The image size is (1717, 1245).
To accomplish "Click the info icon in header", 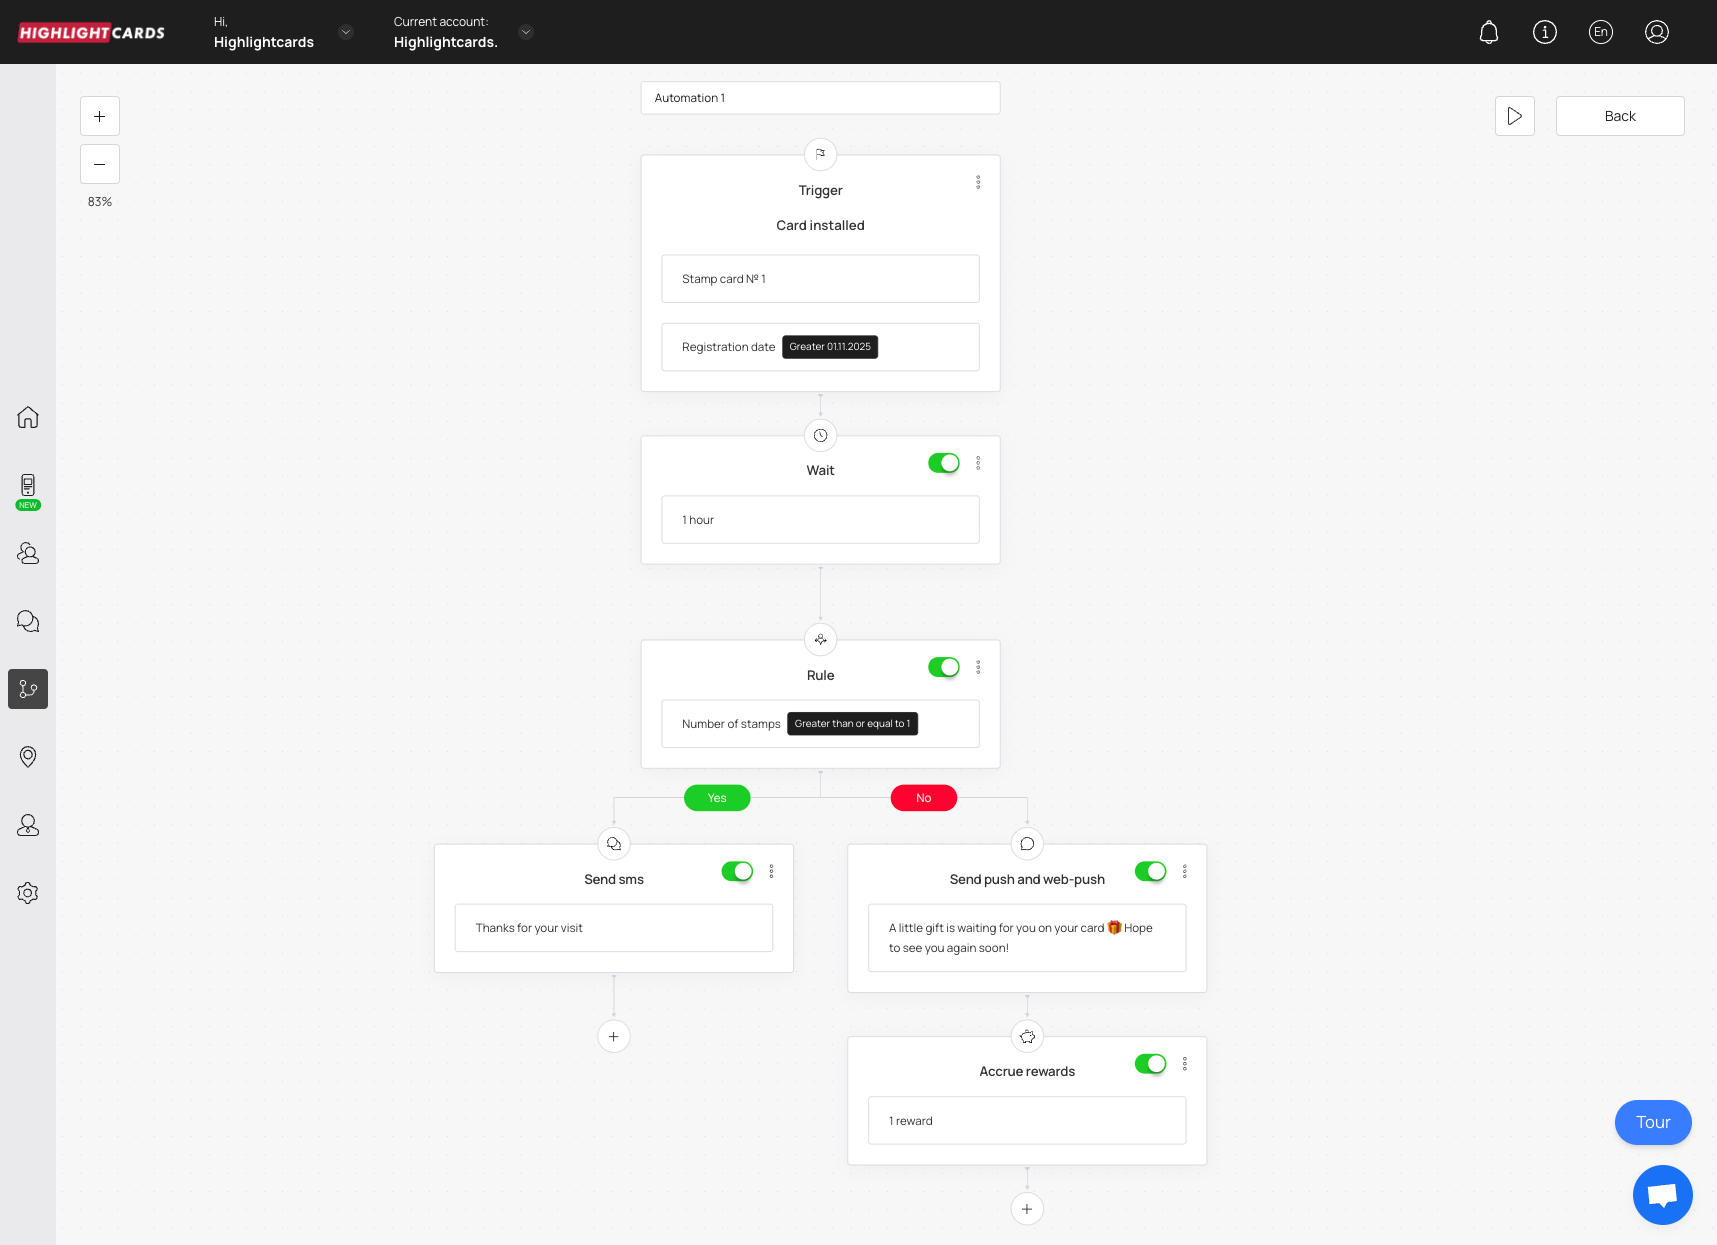I will click(x=1544, y=32).
